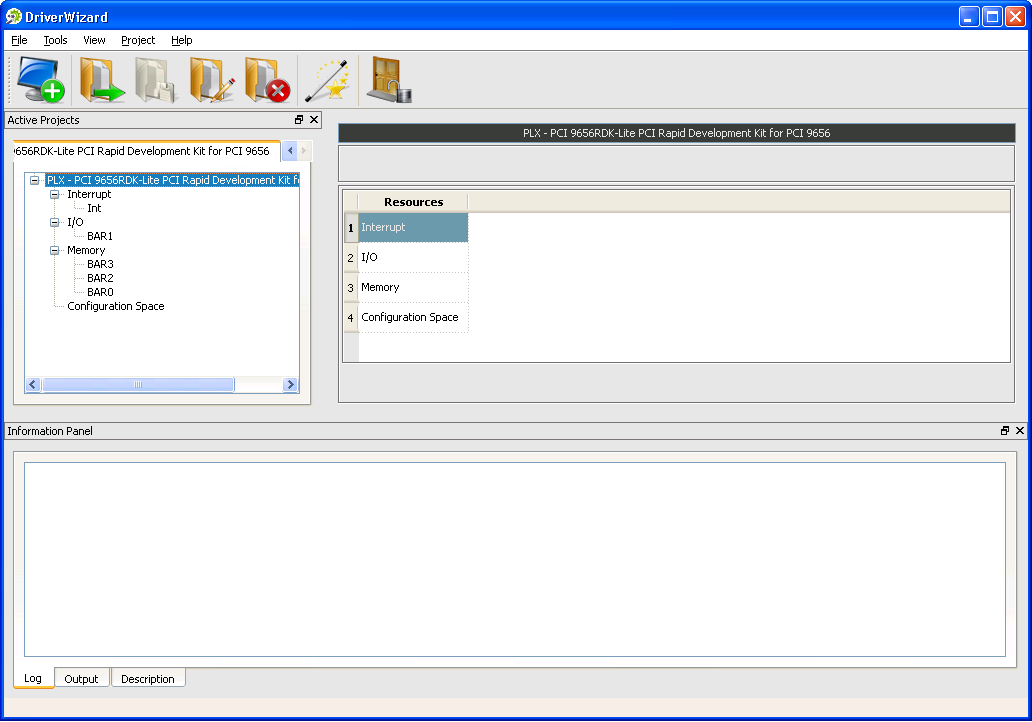Screen dimensions: 1032x722
Task: Open the Tools menu
Action: point(55,40)
